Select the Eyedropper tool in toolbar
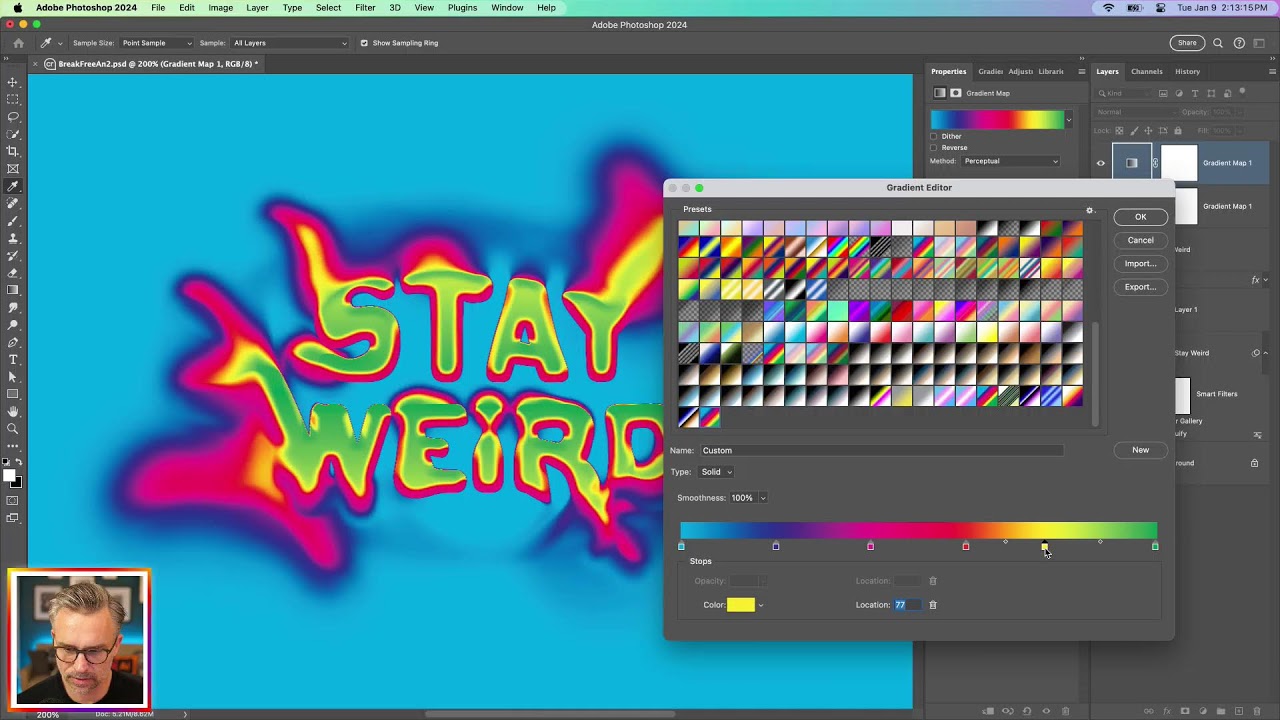Viewport: 1280px width, 720px height. (13, 186)
